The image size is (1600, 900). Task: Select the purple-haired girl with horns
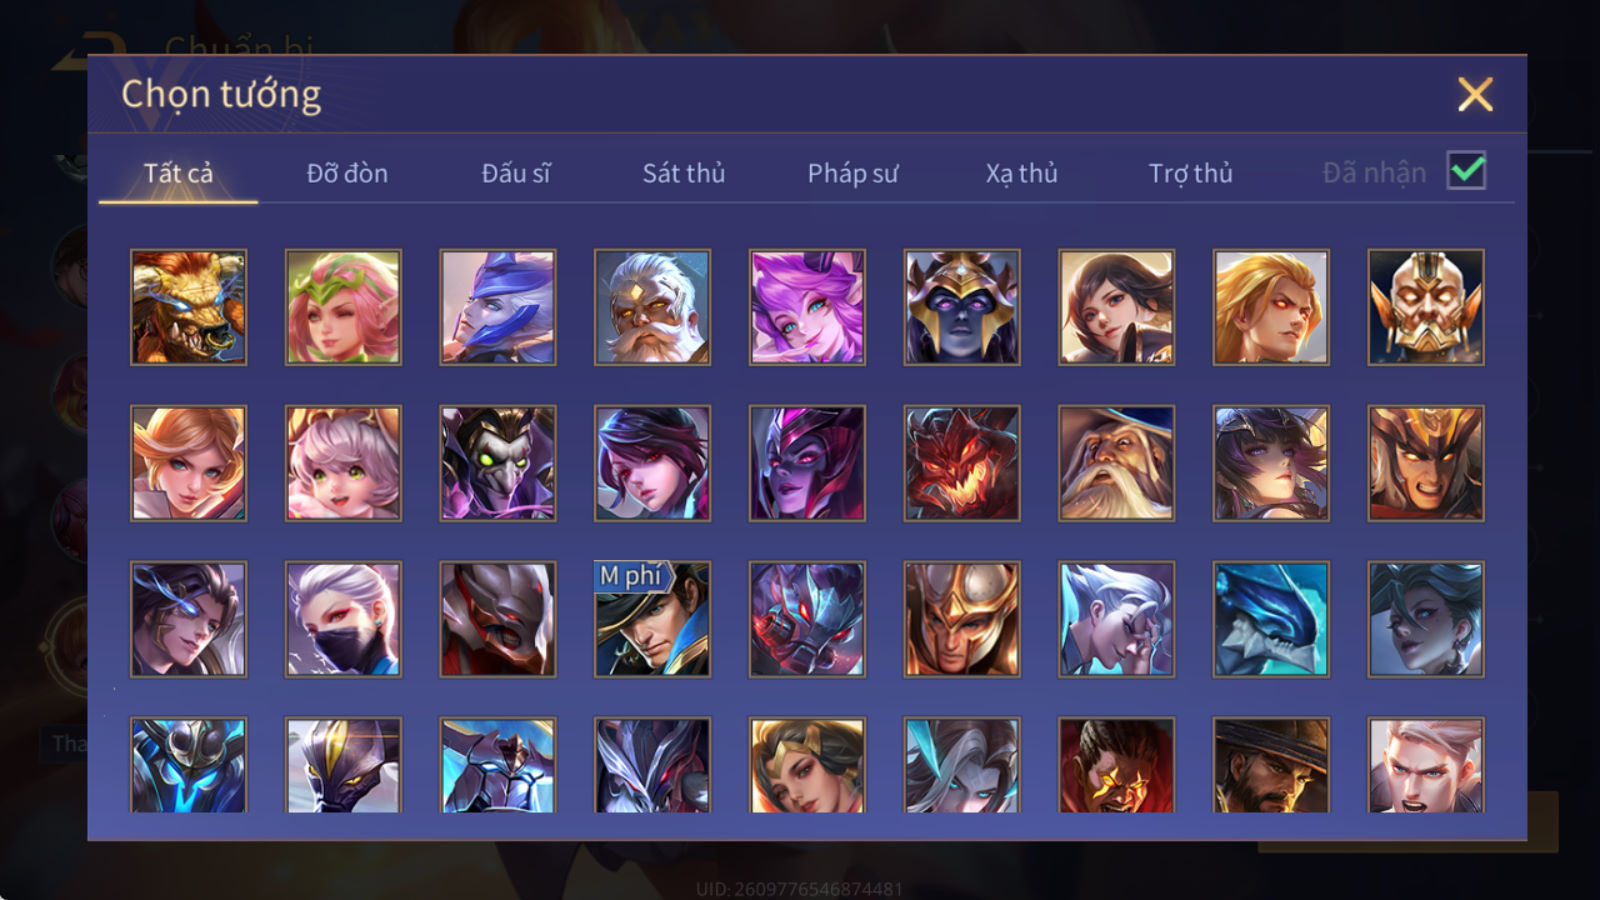point(807,307)
